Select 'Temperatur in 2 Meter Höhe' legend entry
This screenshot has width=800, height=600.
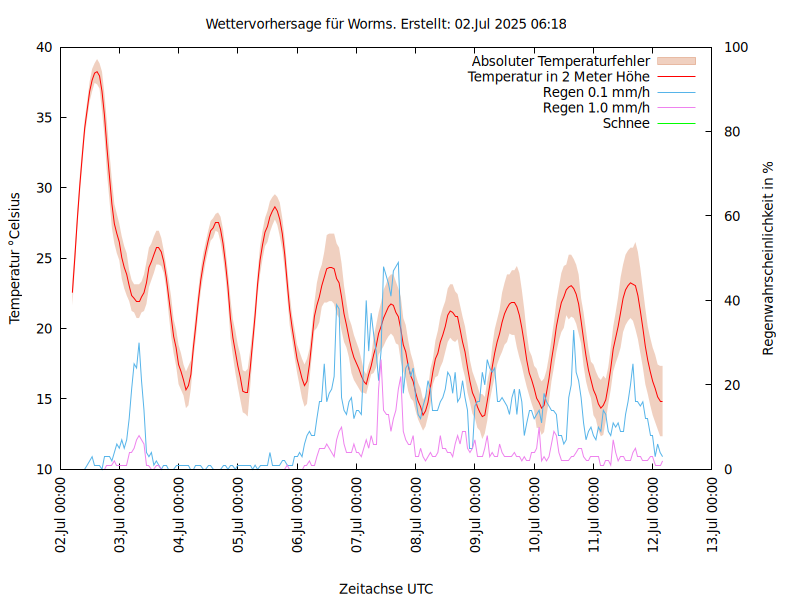tap(559, 77)
